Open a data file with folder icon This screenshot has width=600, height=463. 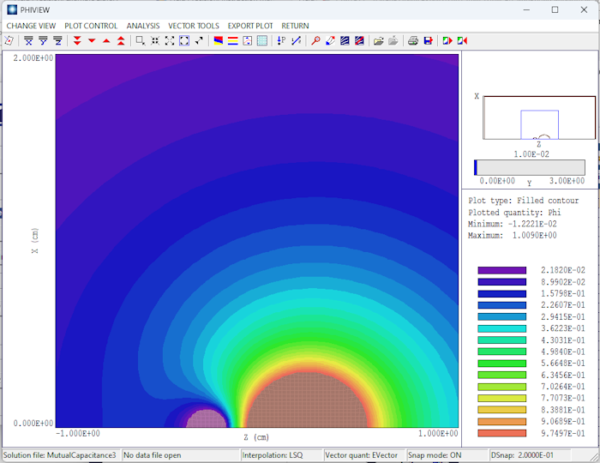[x=378, y=41]
